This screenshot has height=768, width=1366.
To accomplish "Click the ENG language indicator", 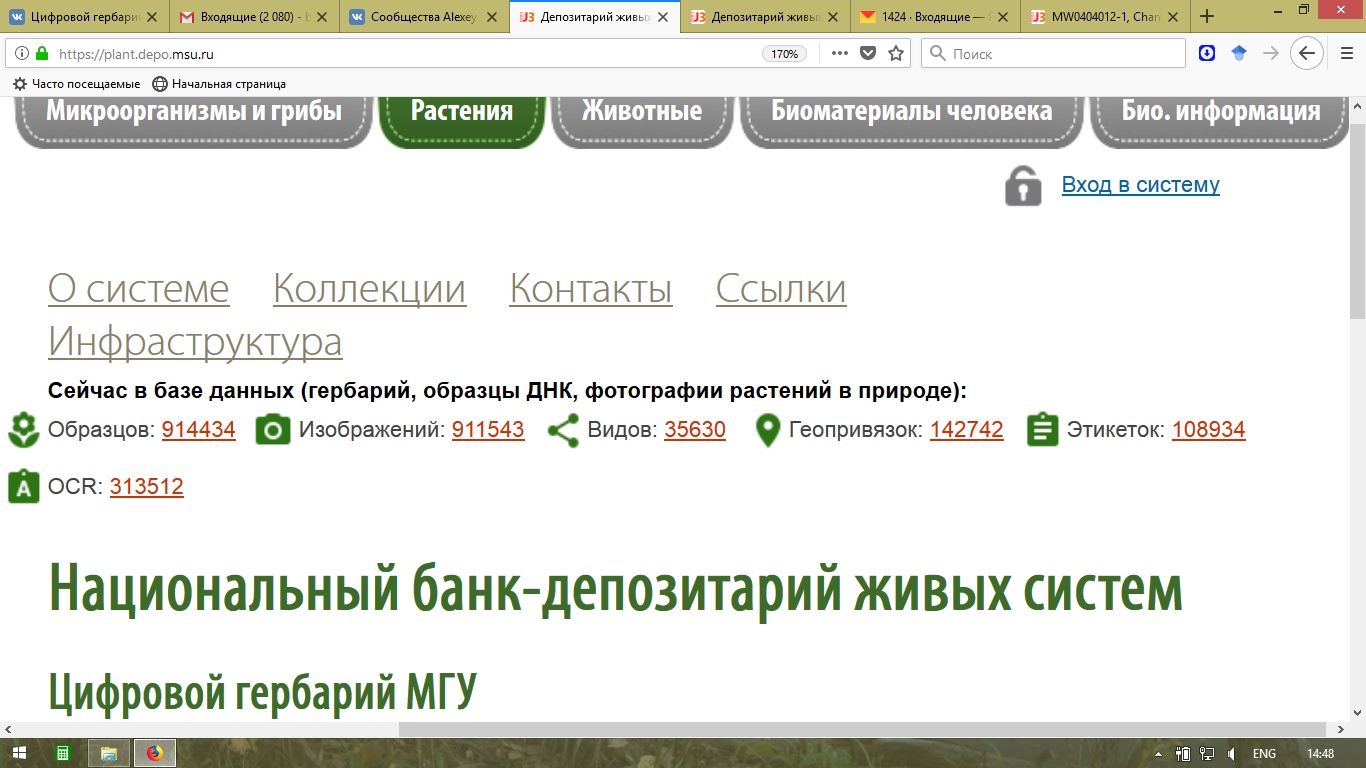I will 1264,753.
